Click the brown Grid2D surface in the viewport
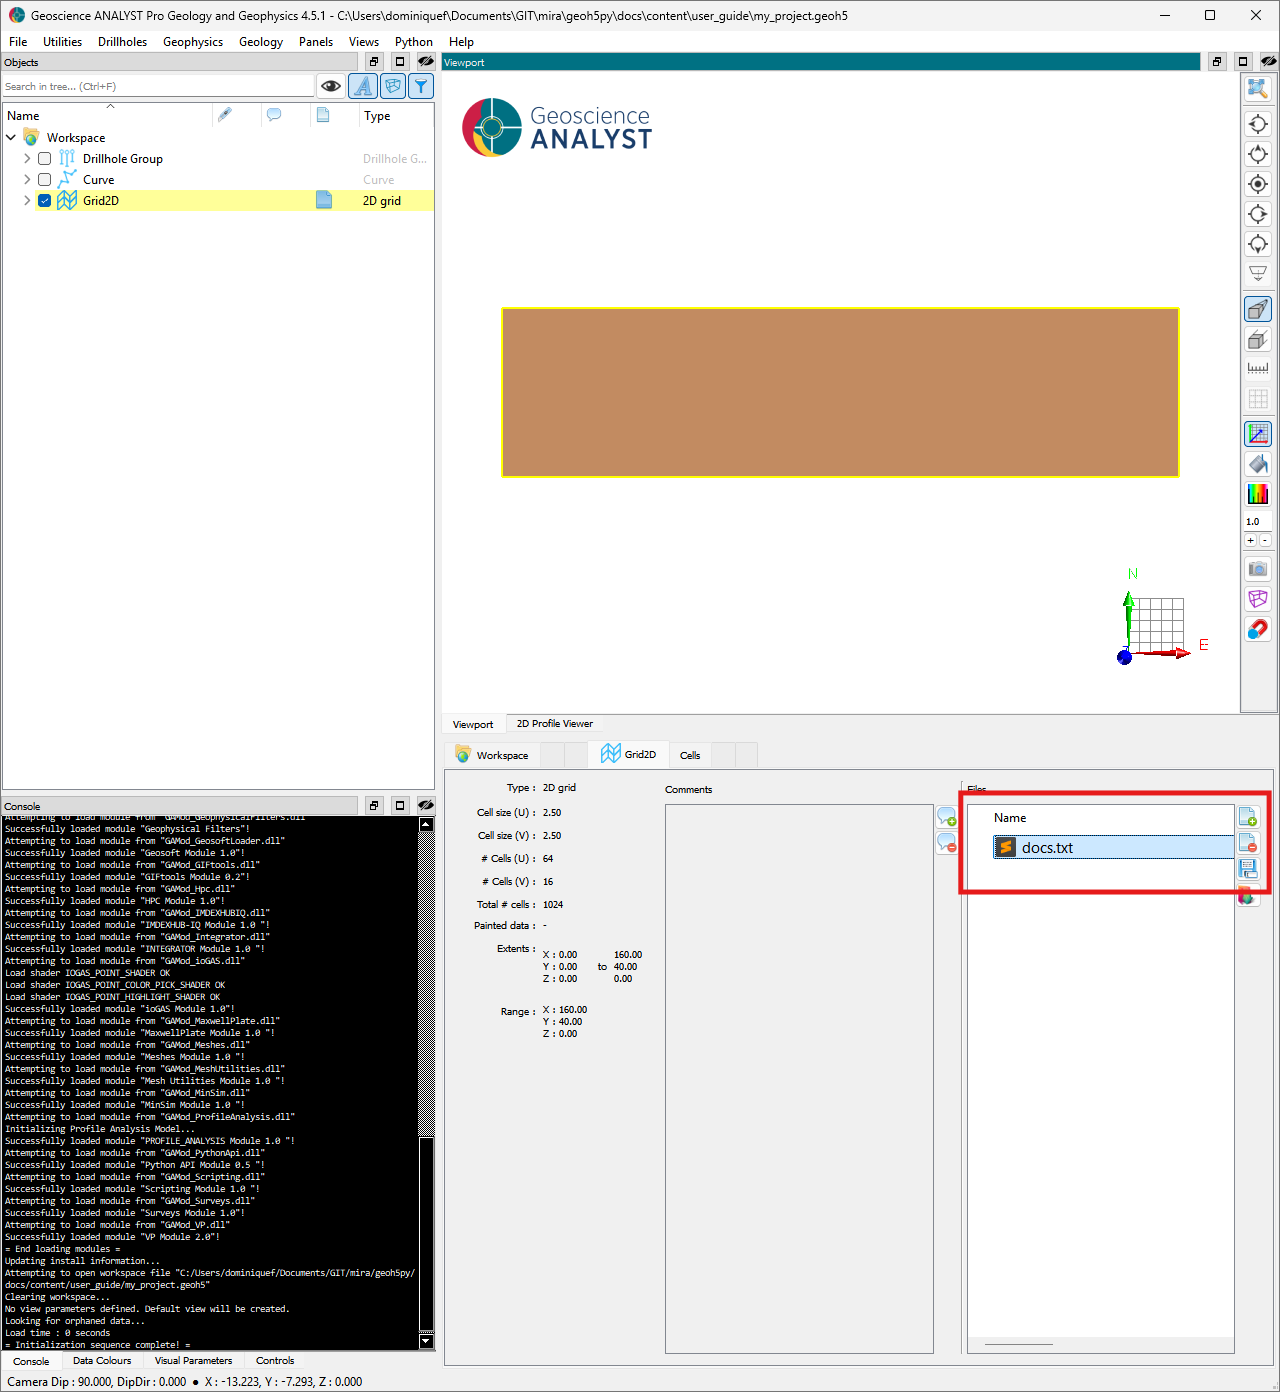Screen dimensions: 1280x1392 click(x=840, y=392)
